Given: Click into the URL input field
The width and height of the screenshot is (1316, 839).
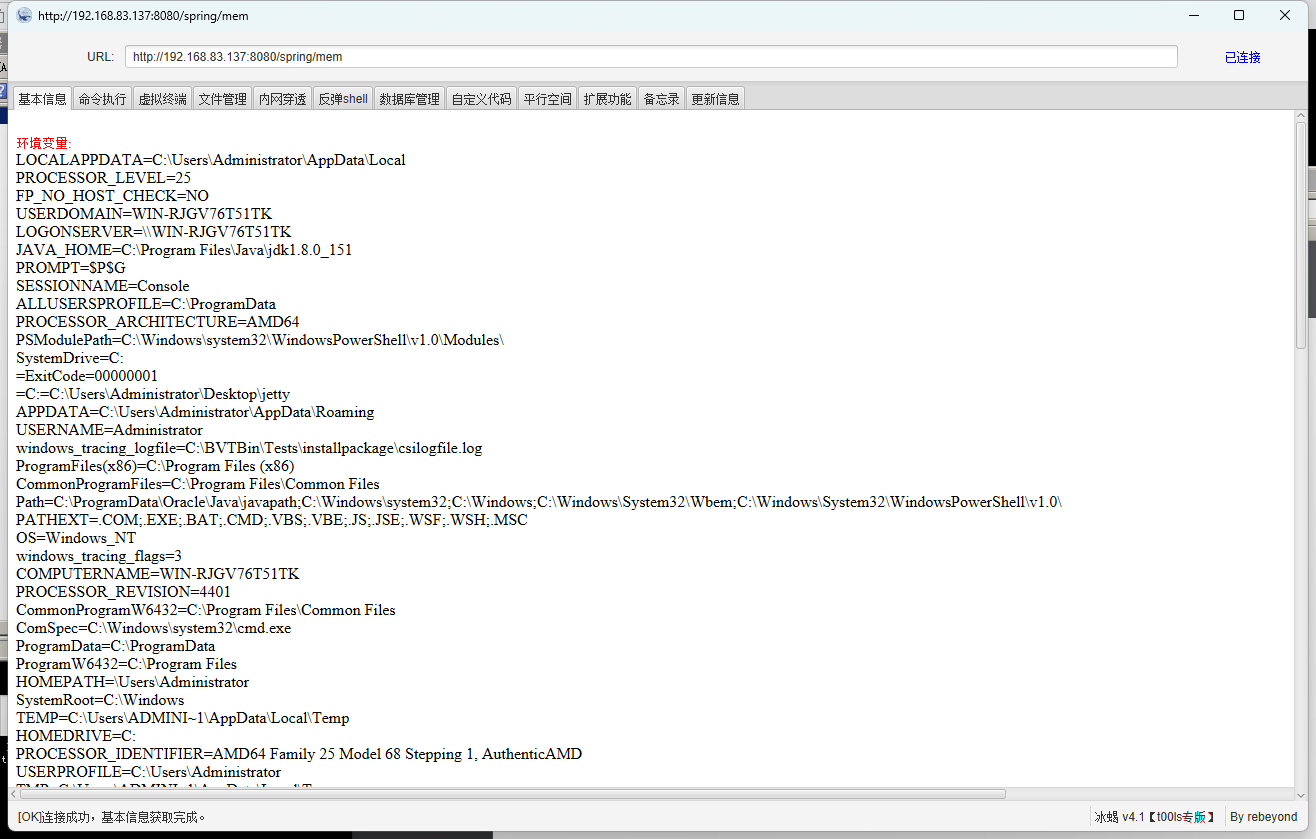Looking at the screenshot, I should coord(650,57).
